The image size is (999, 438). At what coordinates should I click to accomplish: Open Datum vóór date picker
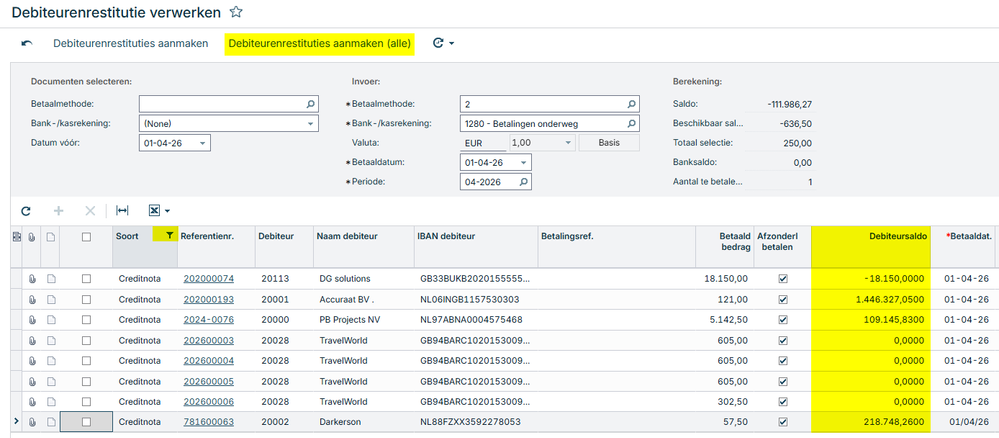pyautogui.click(x=203, y=143)
